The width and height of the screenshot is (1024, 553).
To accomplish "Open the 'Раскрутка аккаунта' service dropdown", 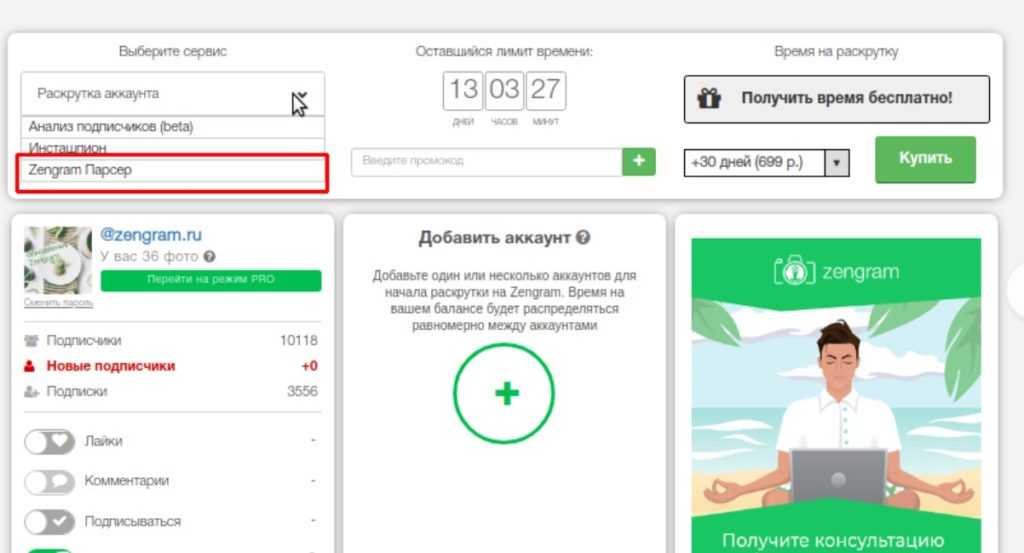I will coord(172,94).
